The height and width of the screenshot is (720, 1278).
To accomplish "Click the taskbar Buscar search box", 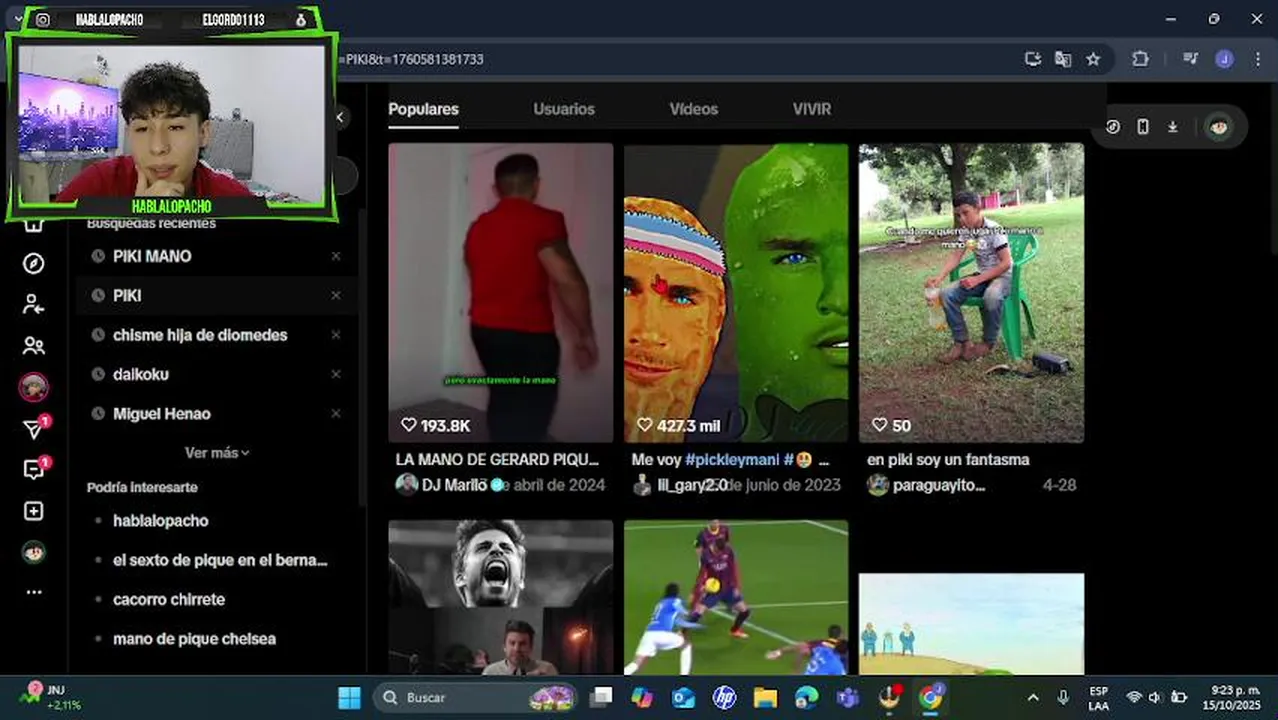I will pos(477,697).
